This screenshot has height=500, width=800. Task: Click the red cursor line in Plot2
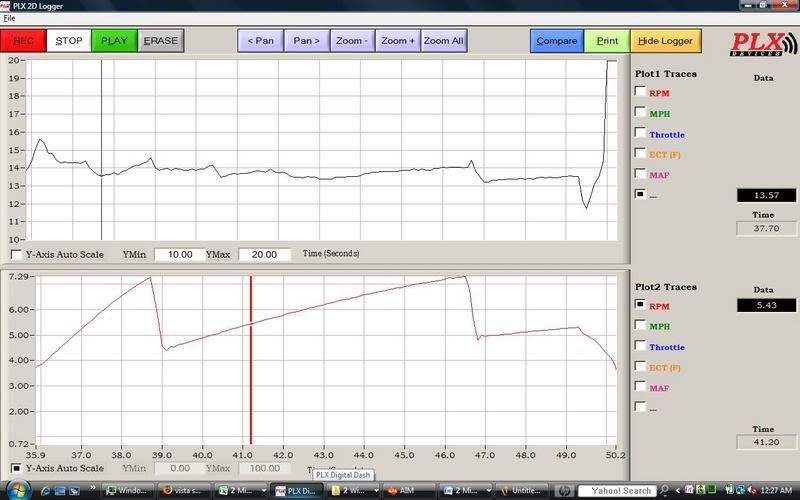pos(251,360)
